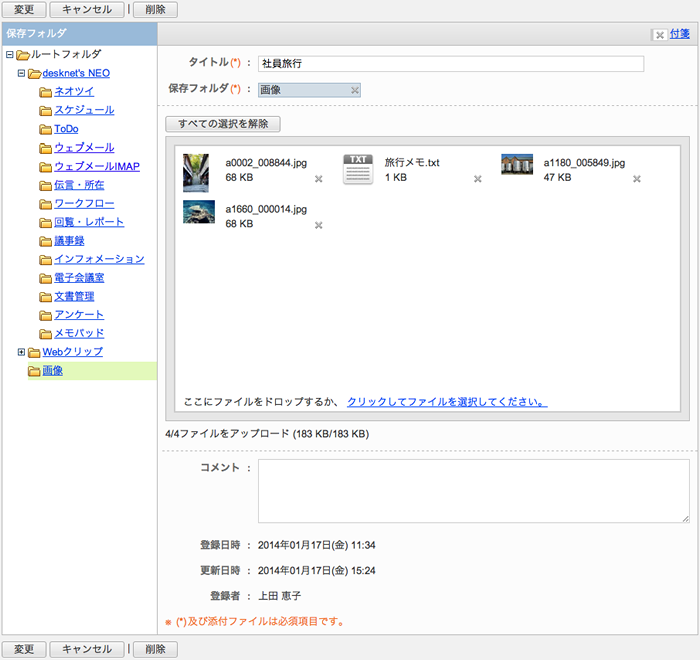Click the a1660_000014.jpg thumbnail

tap(199, 212)
